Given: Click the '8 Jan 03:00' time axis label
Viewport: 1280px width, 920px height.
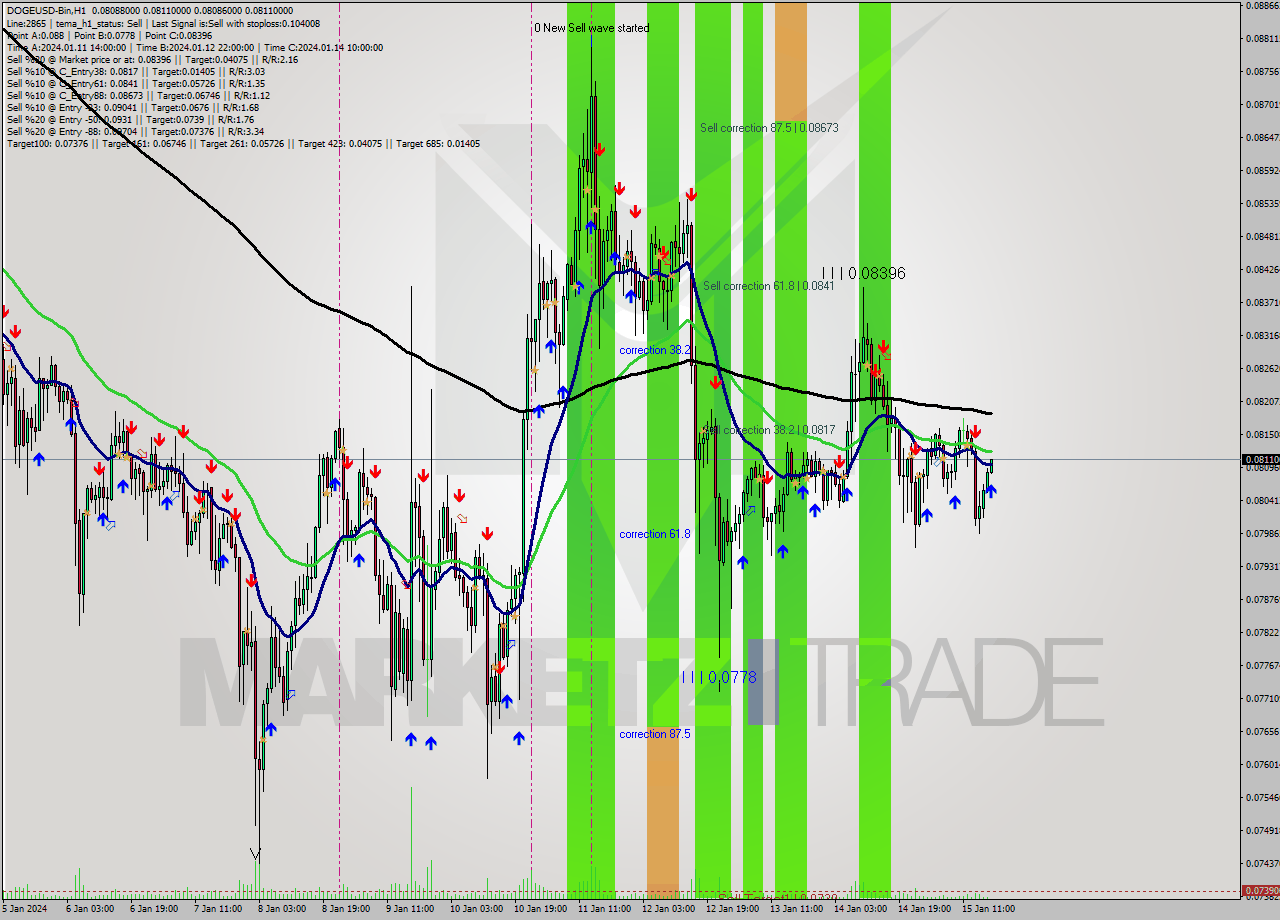Looking at the screenshot, I should pyautogui.click(x=282, y=909).
